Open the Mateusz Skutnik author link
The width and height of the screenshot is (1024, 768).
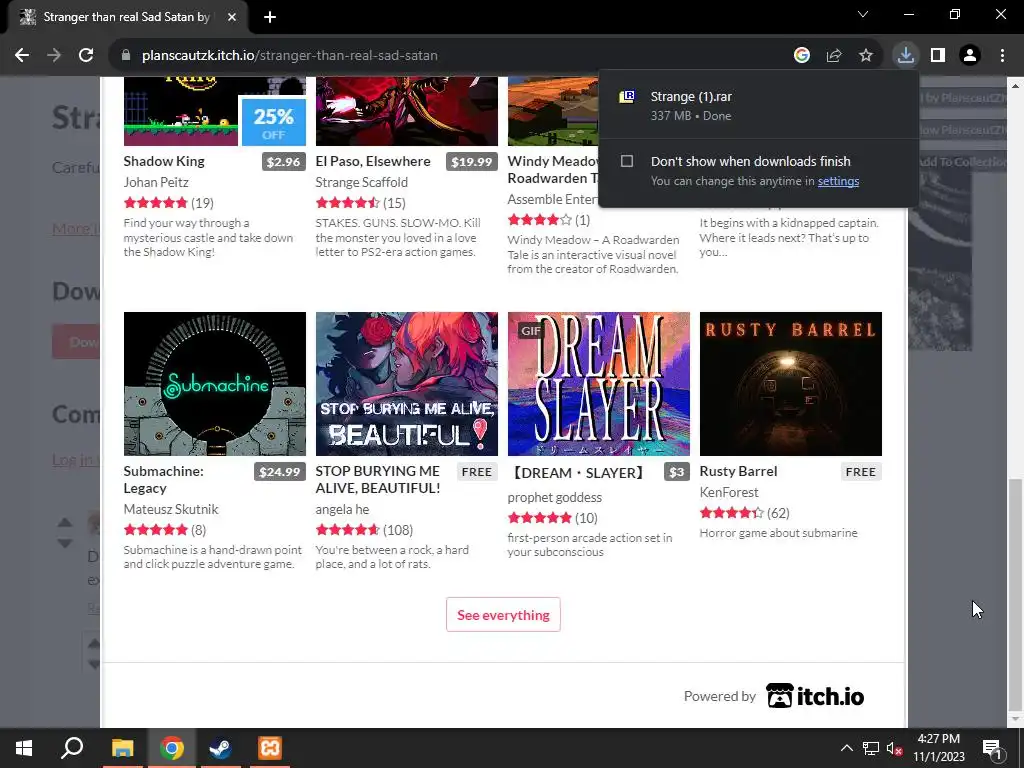pyautogui.click(x=171, y=509)
